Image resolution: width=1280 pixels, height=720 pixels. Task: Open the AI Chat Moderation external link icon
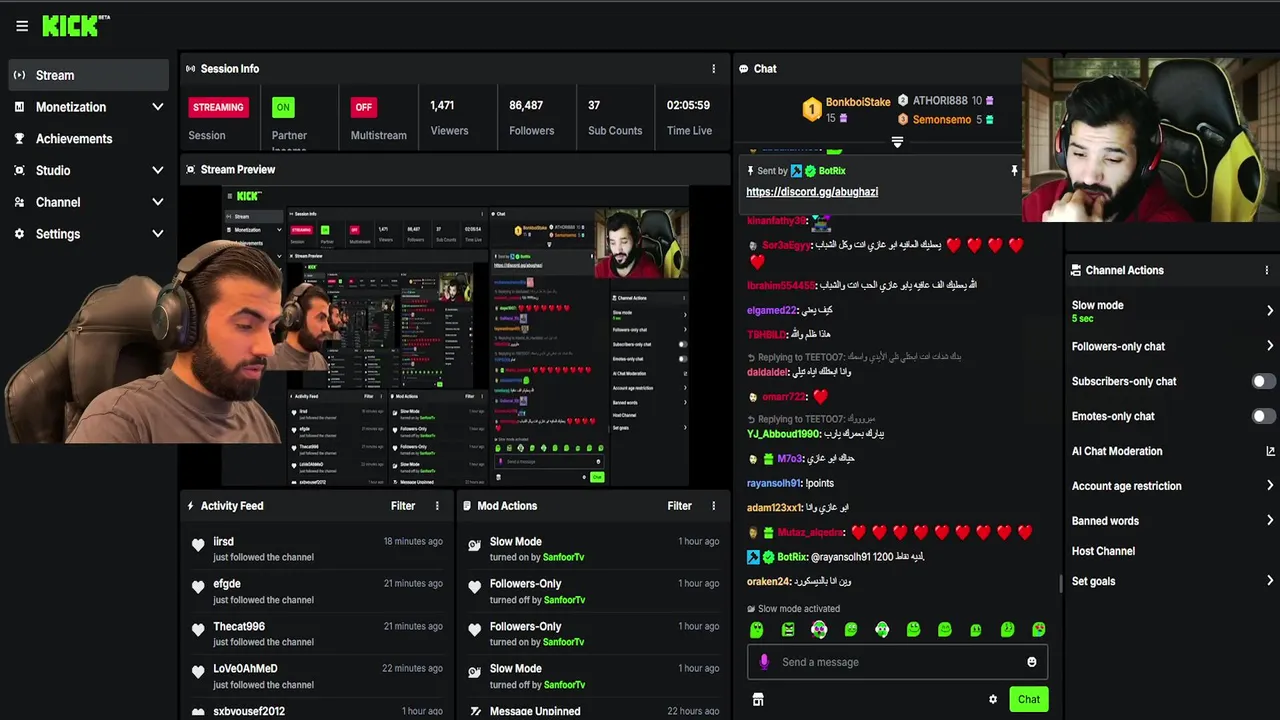(x=1270, y=451)
